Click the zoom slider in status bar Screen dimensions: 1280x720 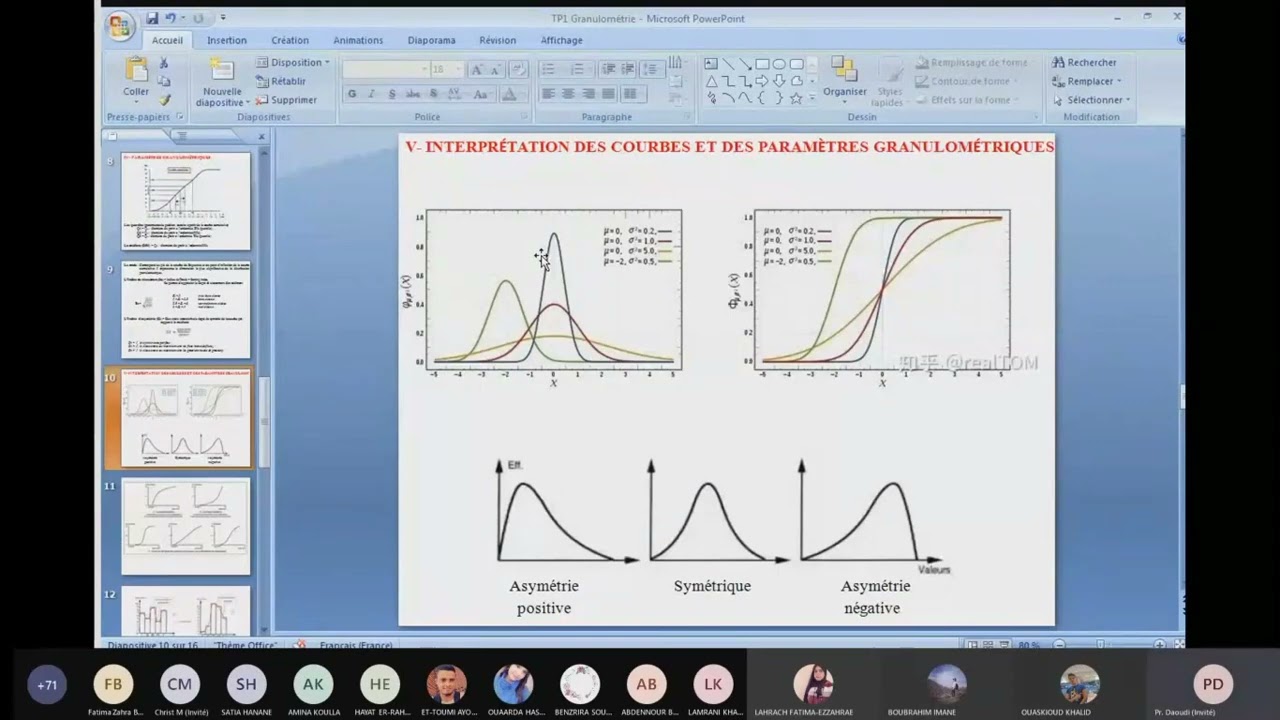click(1100, 645)
